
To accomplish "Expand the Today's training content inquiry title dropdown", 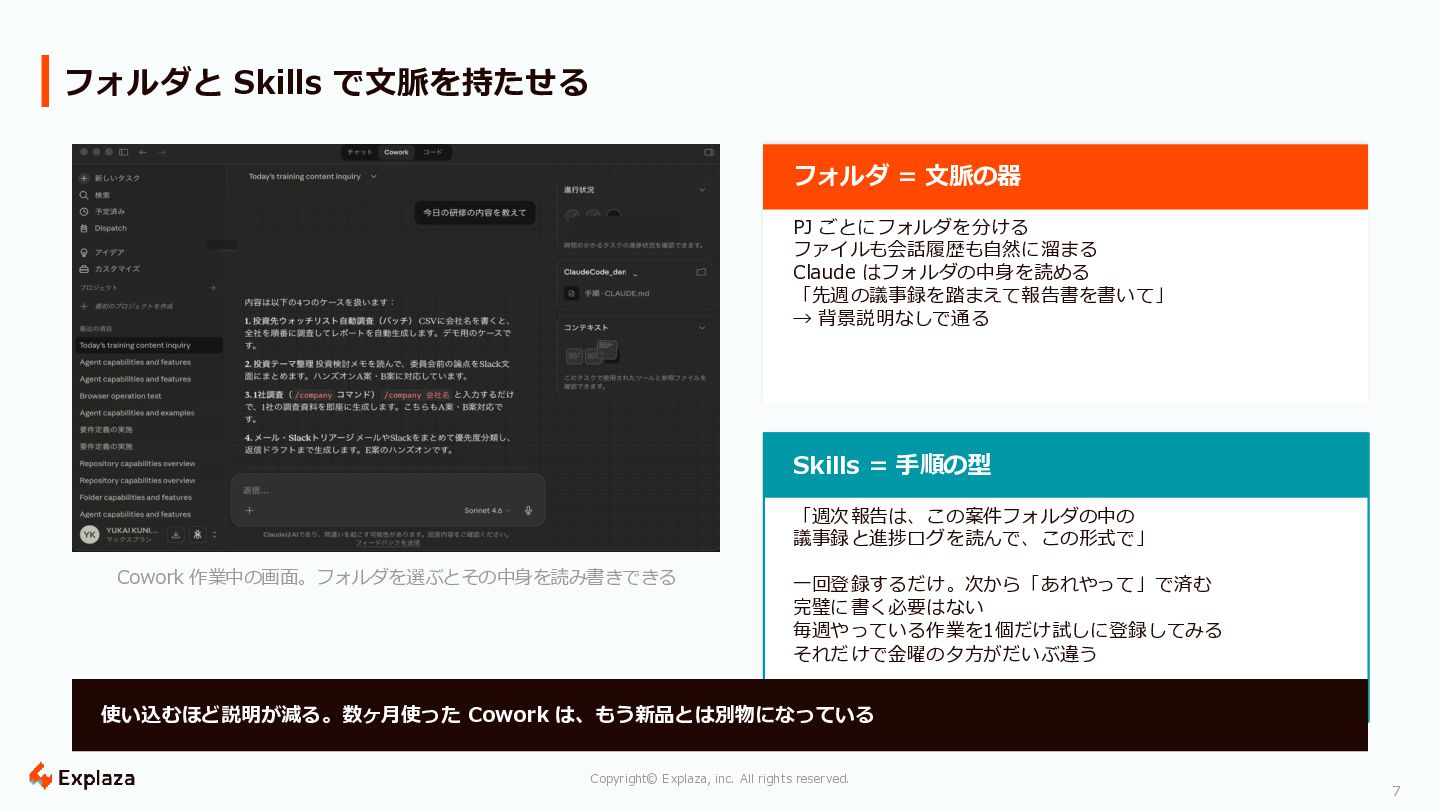I will [374, 176].
